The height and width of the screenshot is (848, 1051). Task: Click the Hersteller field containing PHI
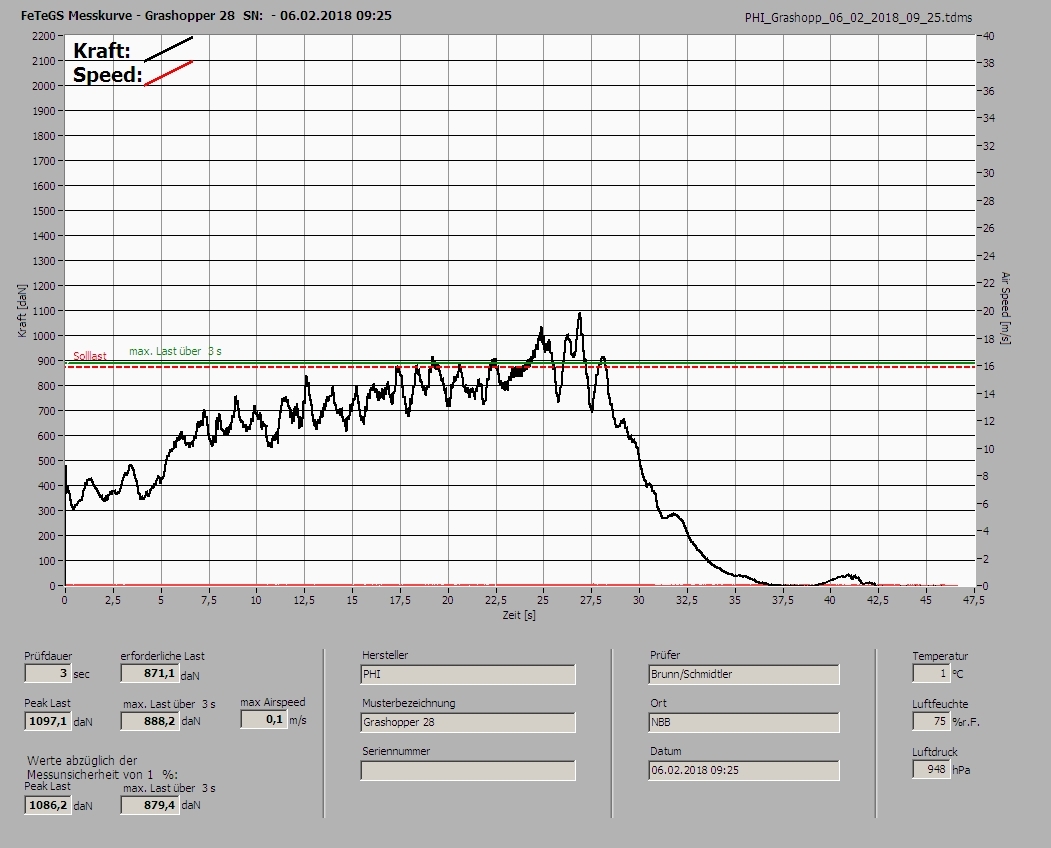click(468, 674)
